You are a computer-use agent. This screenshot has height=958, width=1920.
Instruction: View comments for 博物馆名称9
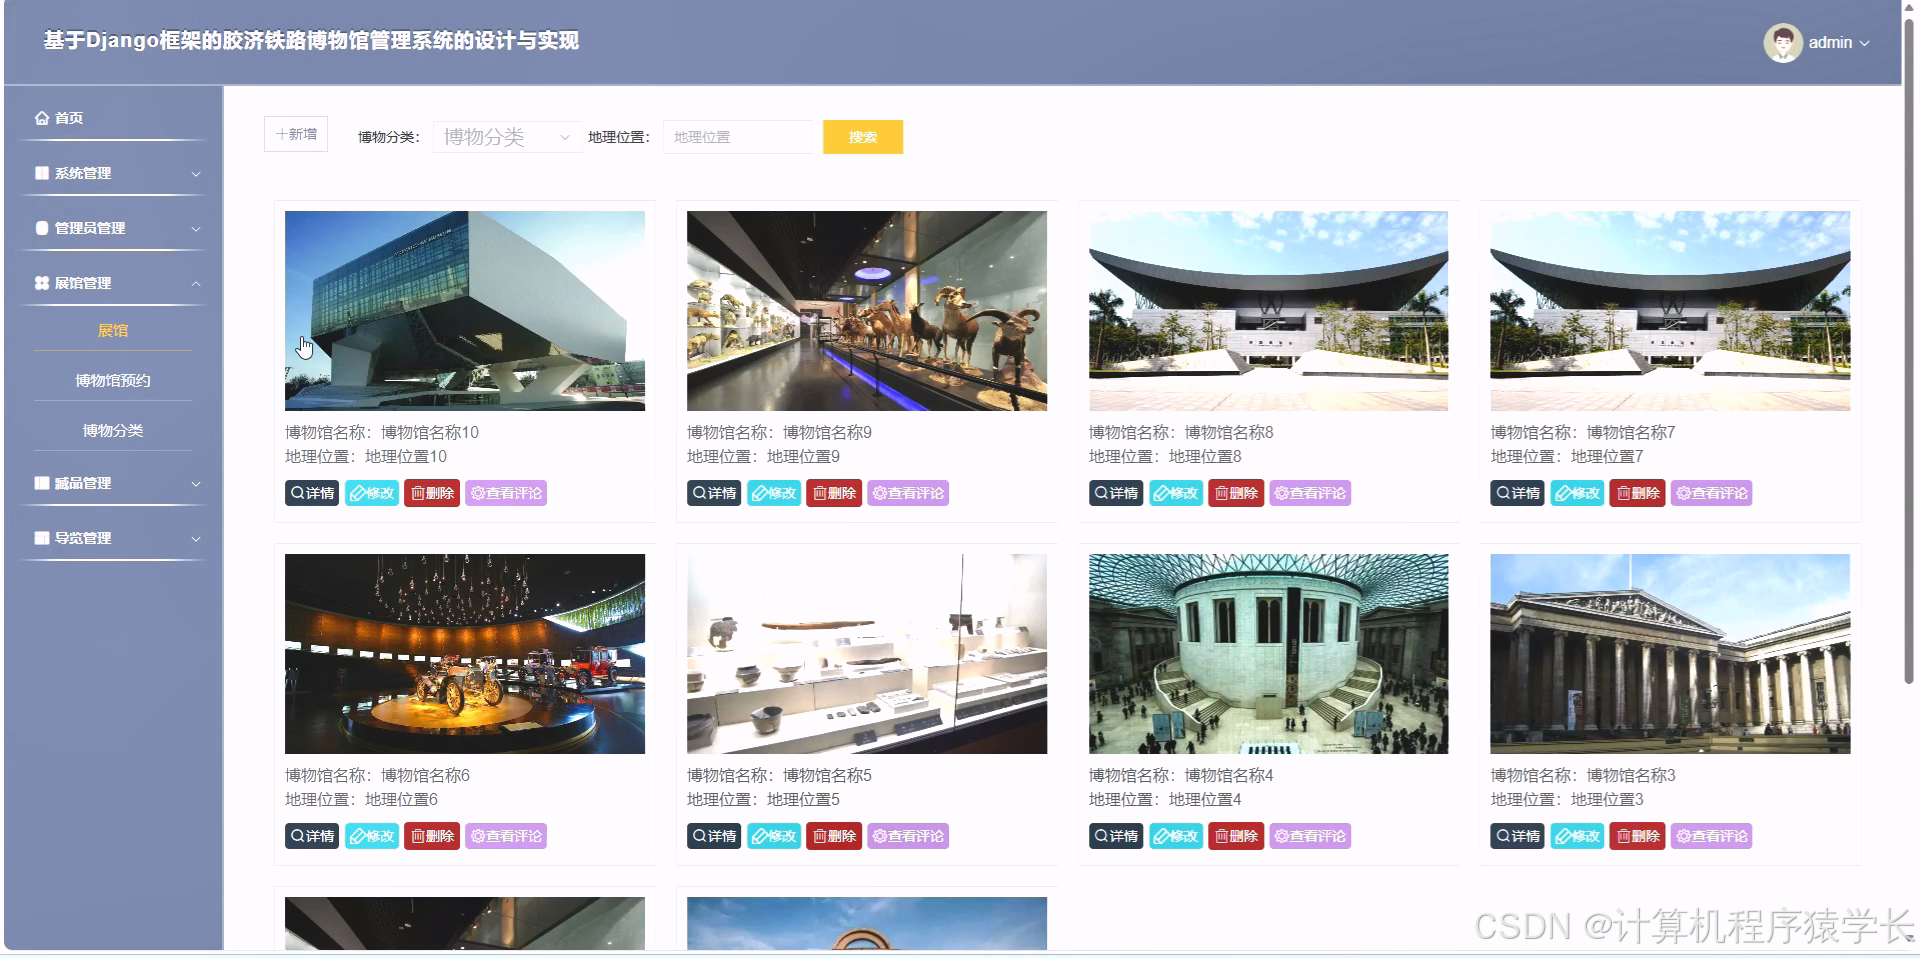[x=908, y=493]
